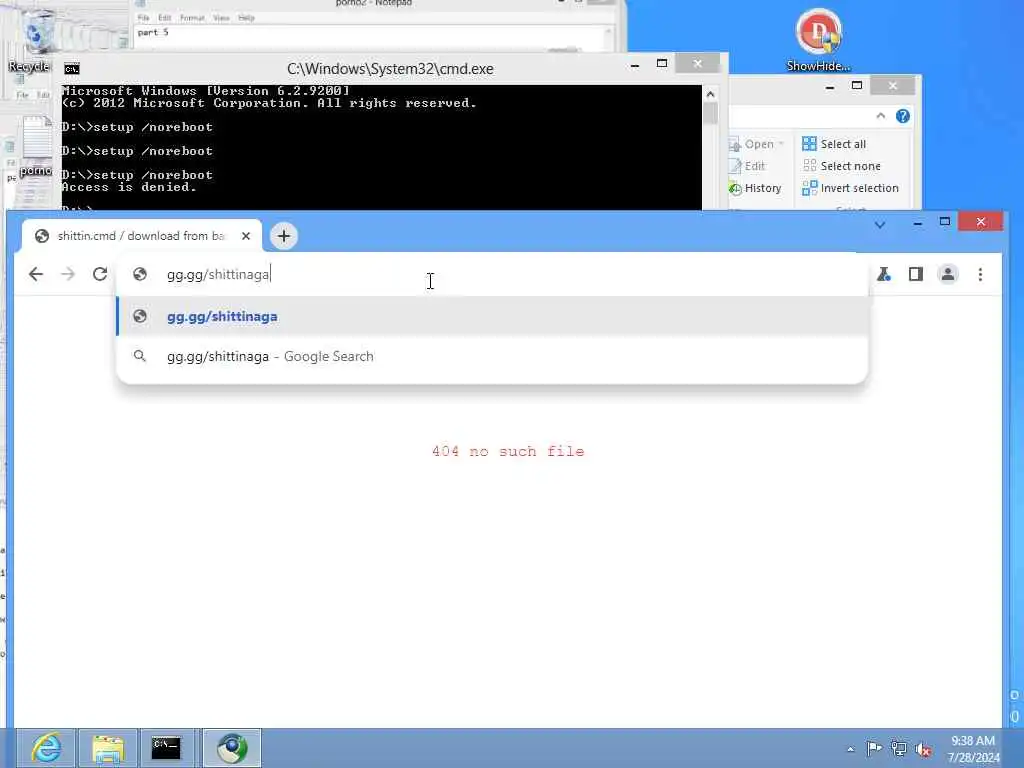
Task: Click the globe icon in the address bar
Action: (140, 274)
